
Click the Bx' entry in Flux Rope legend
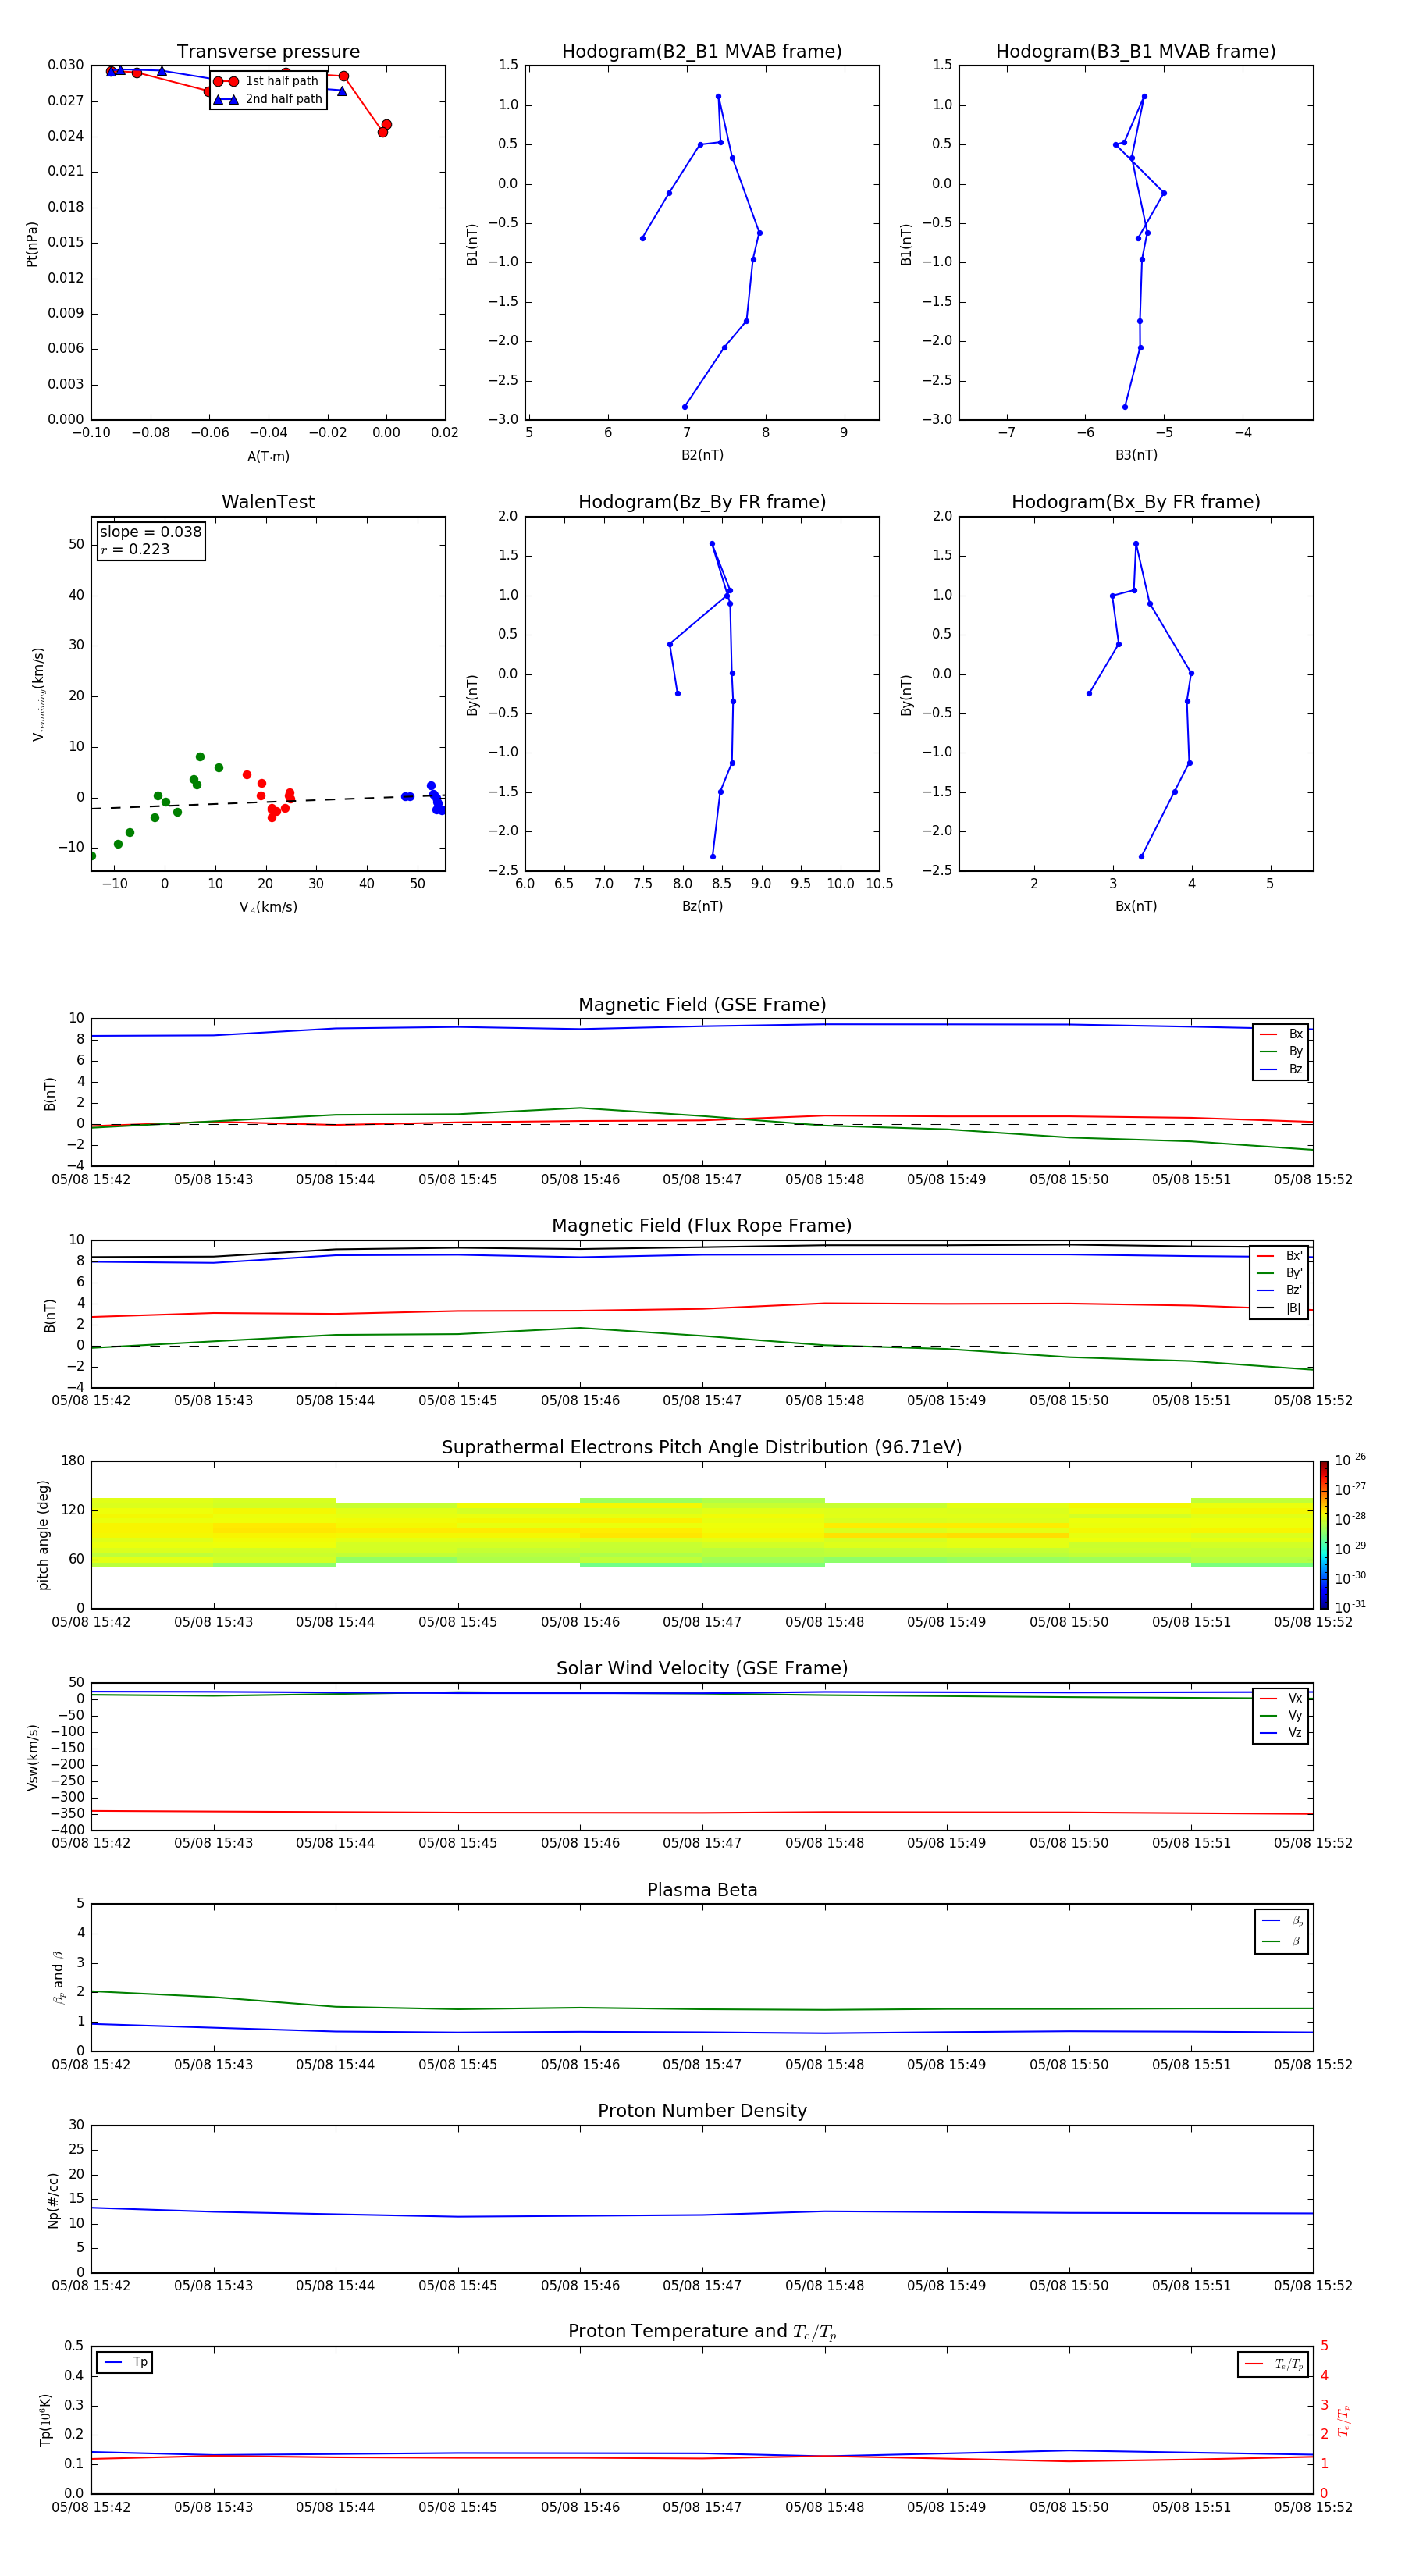pyautogui.click(x=1279, y=1256)
